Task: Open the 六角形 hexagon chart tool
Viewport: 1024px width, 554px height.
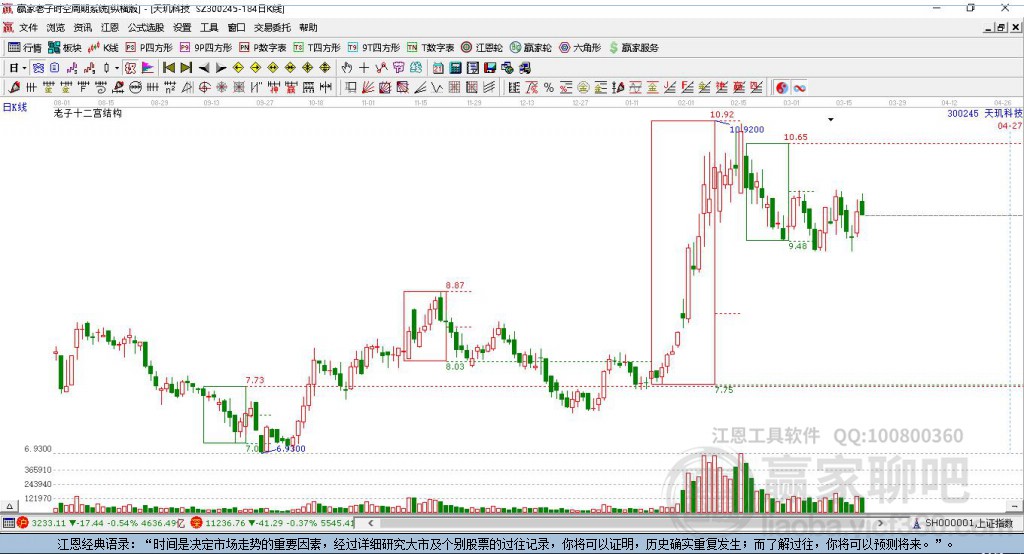Action: coord(580,48)
